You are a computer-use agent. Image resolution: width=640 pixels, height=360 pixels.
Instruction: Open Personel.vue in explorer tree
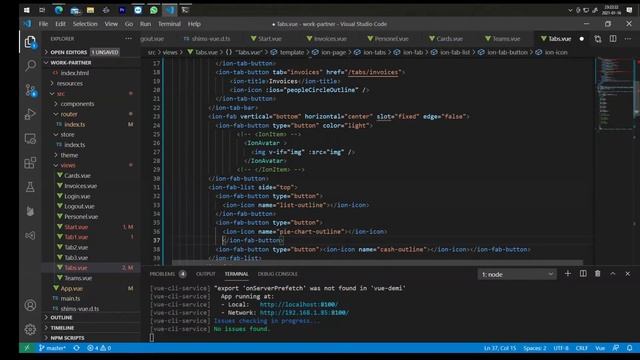coord(81,217)
